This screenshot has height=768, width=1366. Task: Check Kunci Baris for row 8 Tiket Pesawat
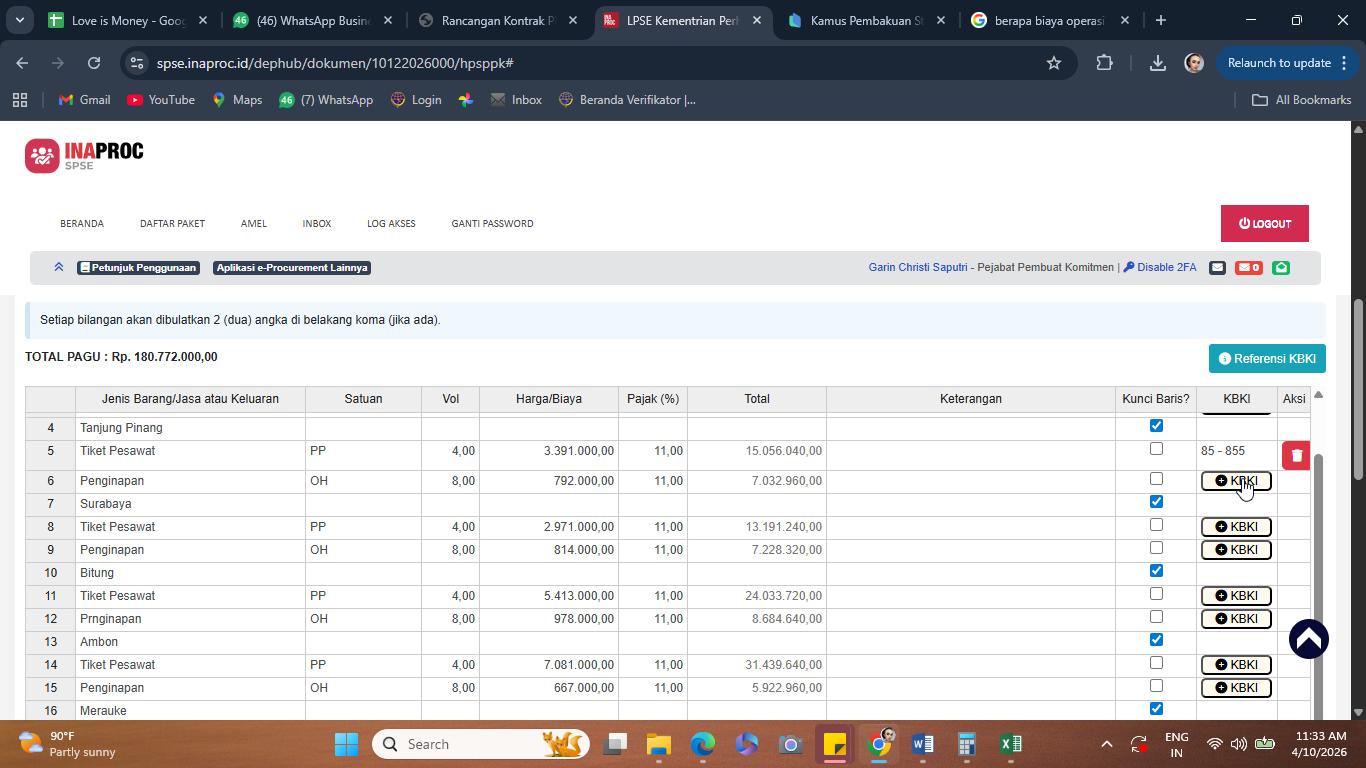[x=1156, y=525]
